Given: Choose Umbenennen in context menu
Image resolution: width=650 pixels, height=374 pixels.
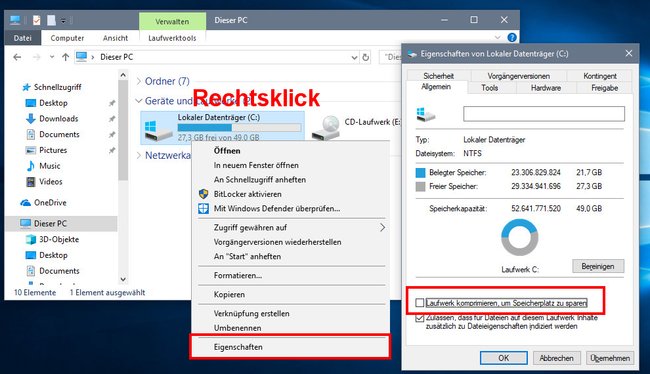Looking at the screenshot, I should tap(238, 328).
